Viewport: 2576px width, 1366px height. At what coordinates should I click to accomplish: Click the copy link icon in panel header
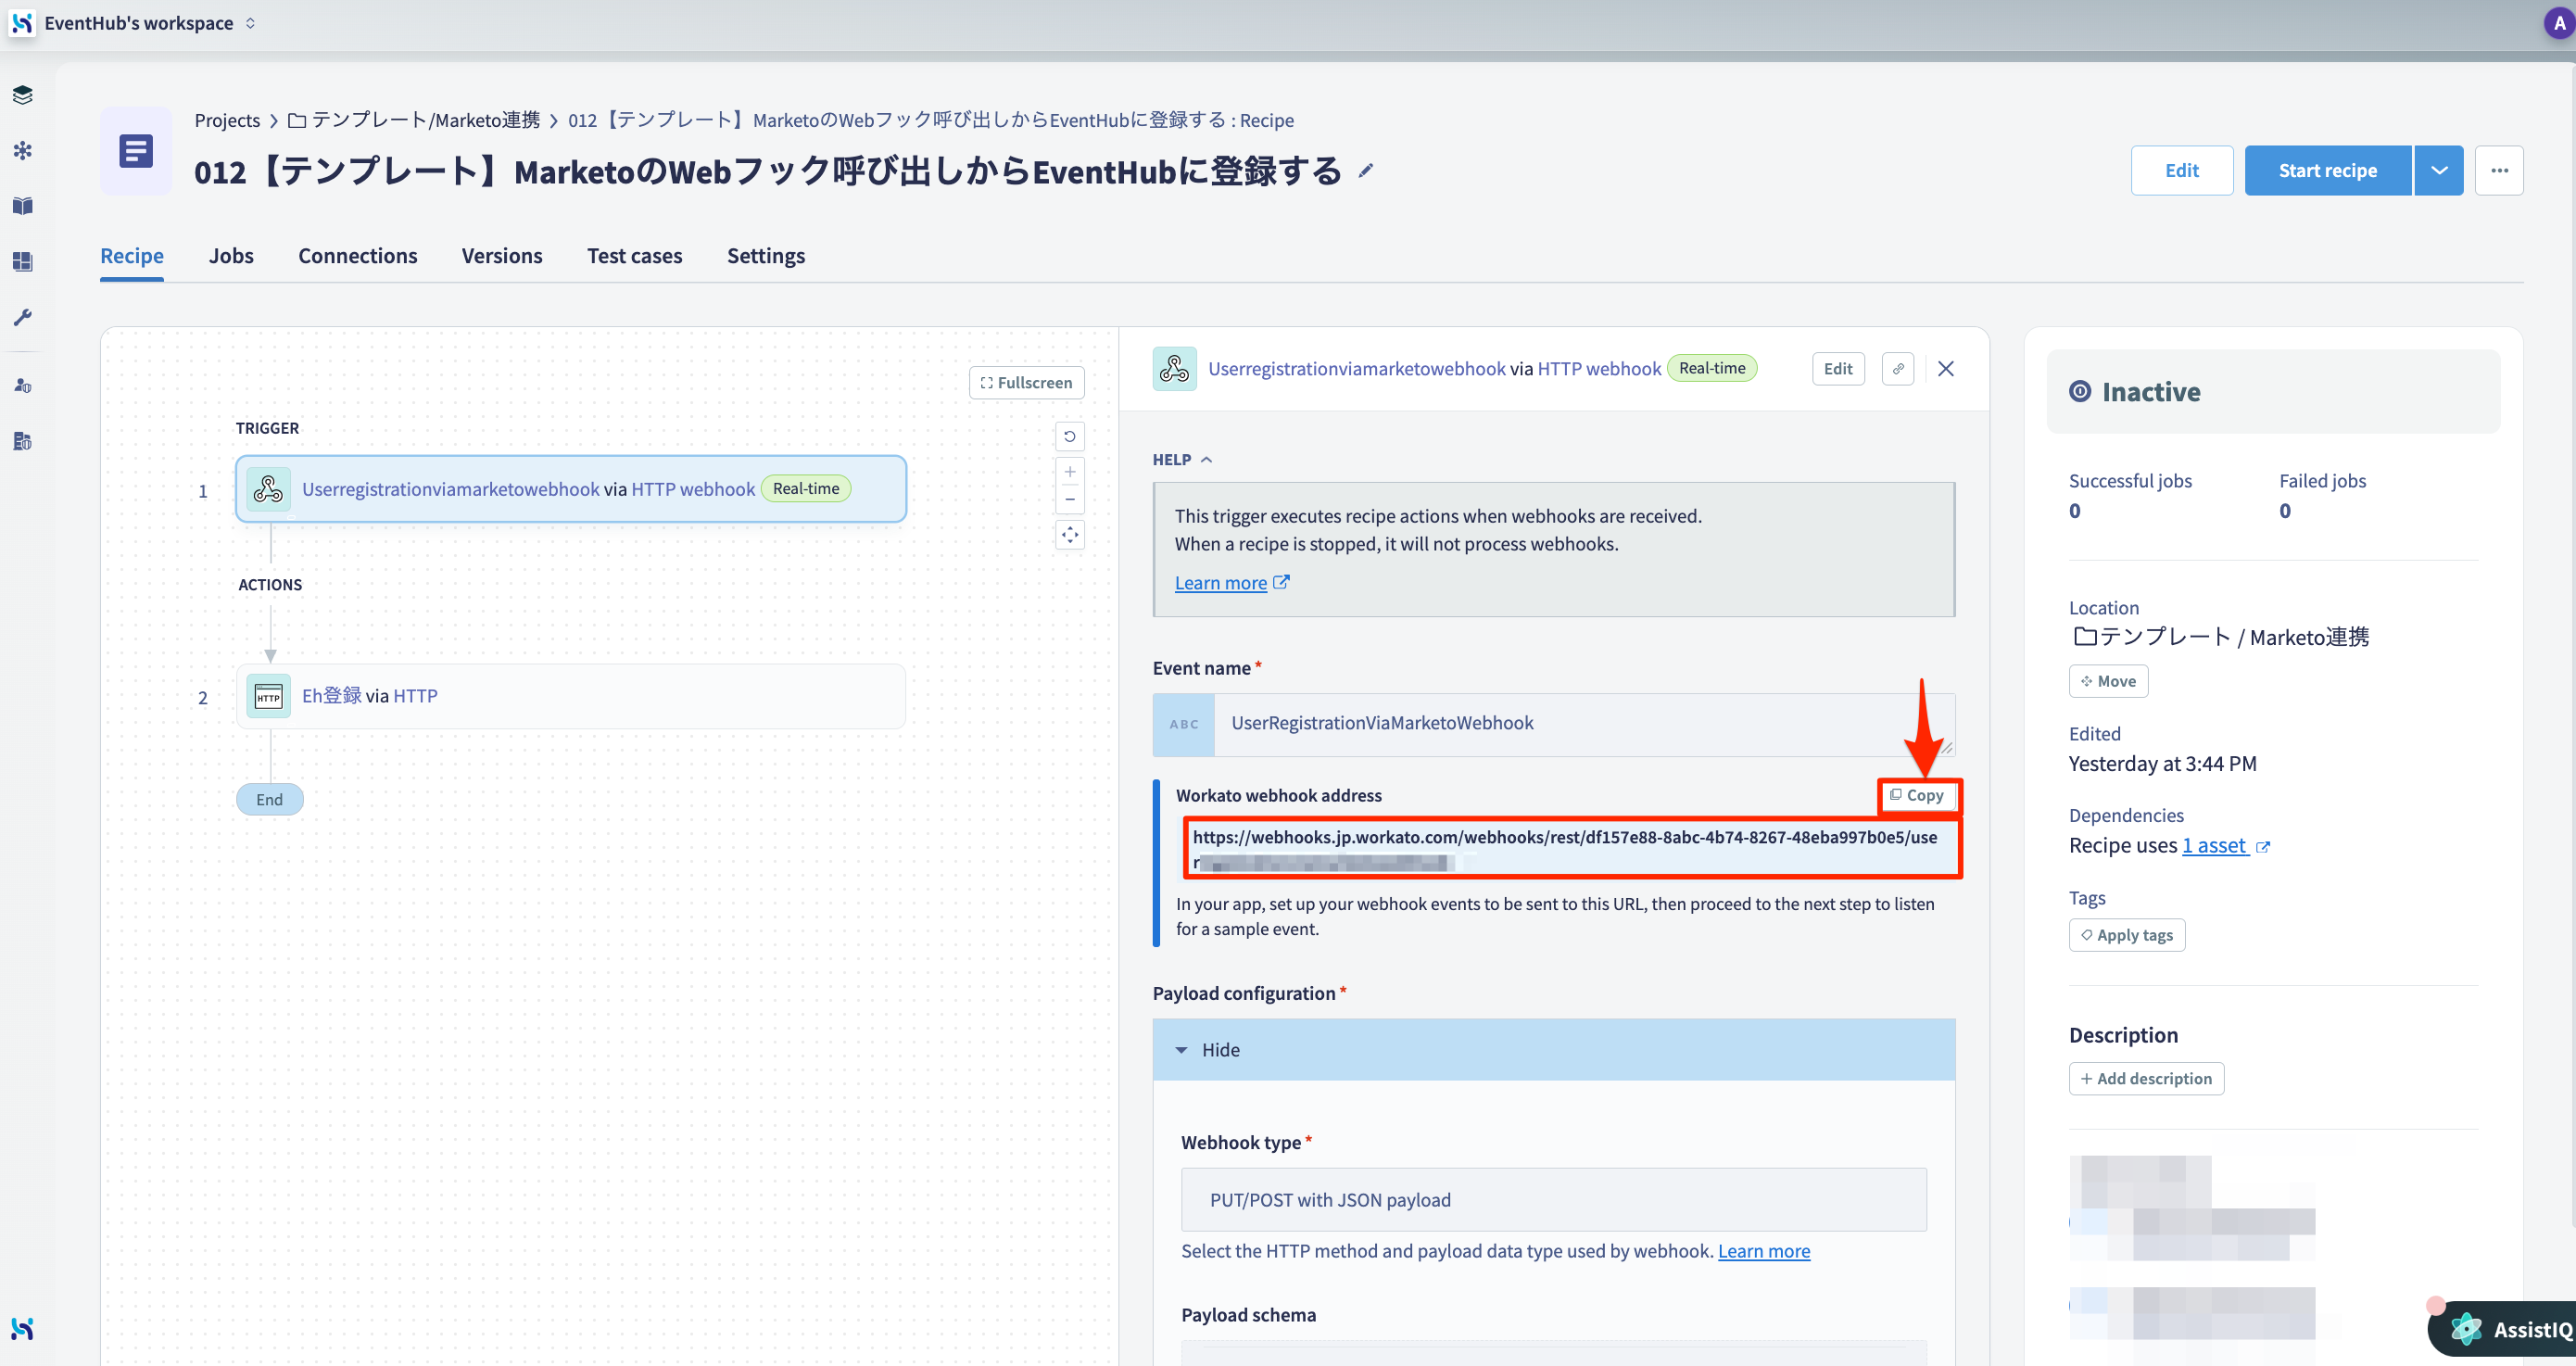tap(1897, 369)
